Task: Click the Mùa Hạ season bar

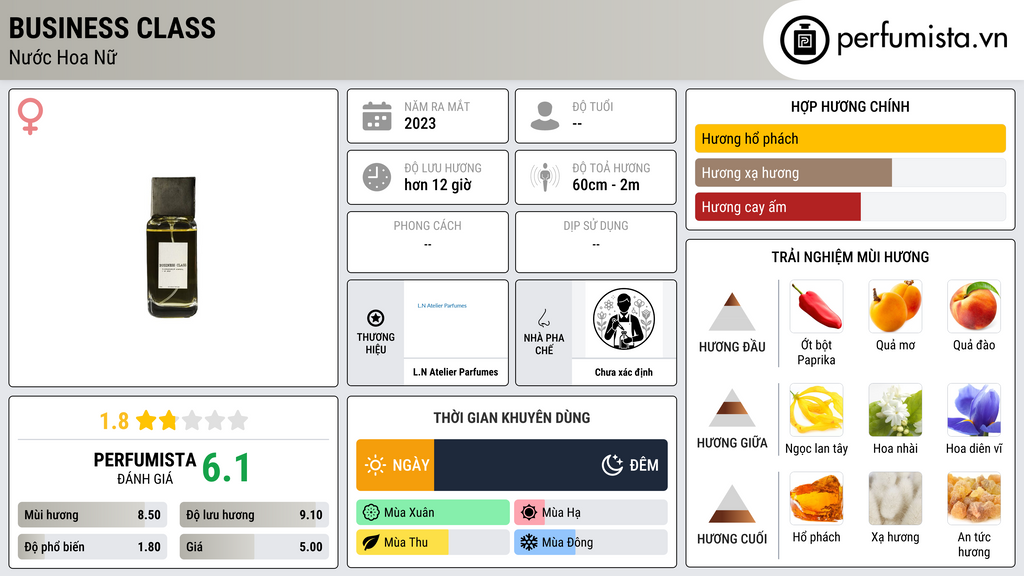Action: pos(591,513)
